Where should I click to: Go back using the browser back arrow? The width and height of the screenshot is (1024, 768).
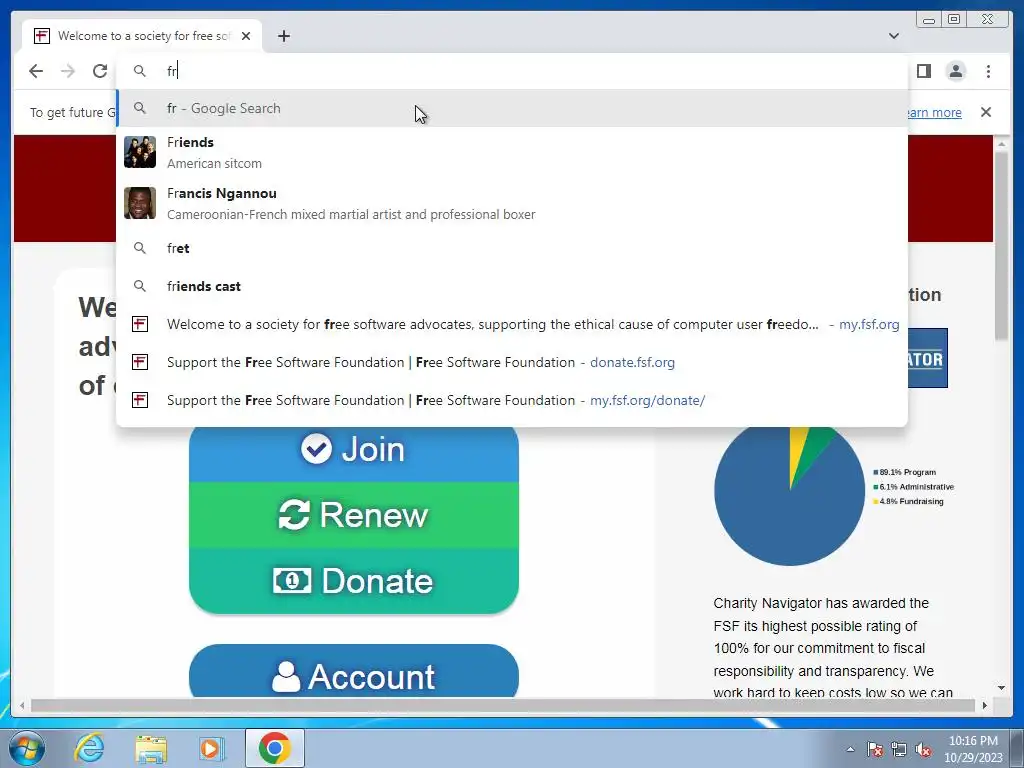coord(36,71)
